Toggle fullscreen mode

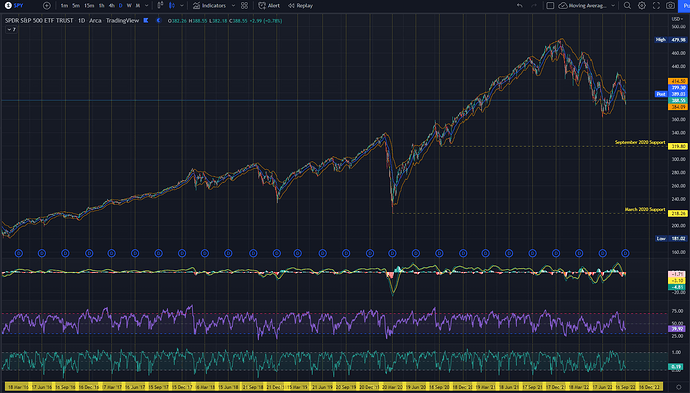click(656, 6)
